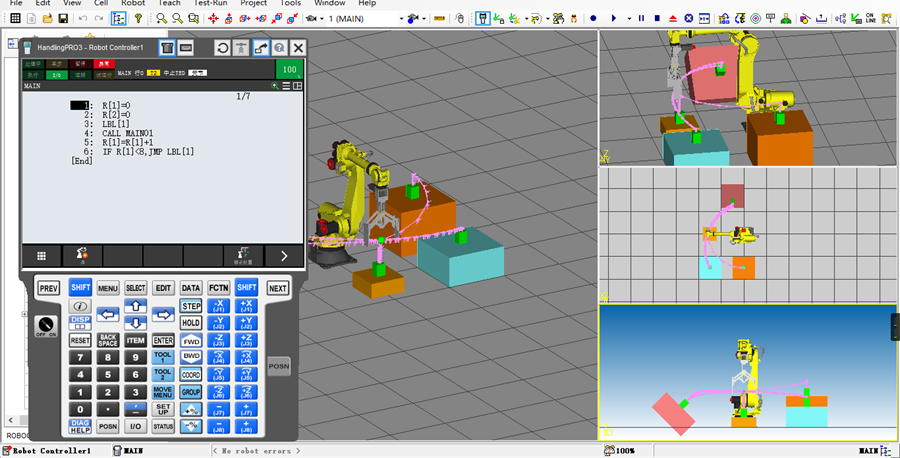Stop the simulation with the square button
This screenshot has width=900, height=458.
[657, 18]
